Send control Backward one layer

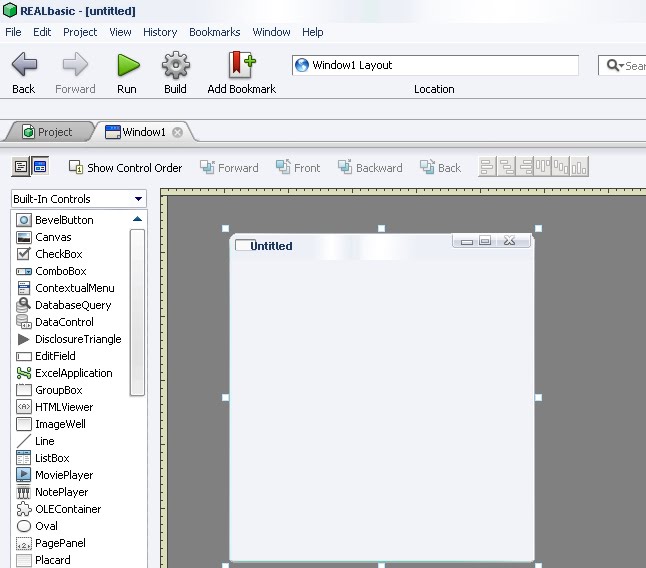click(x=370, y=168)
